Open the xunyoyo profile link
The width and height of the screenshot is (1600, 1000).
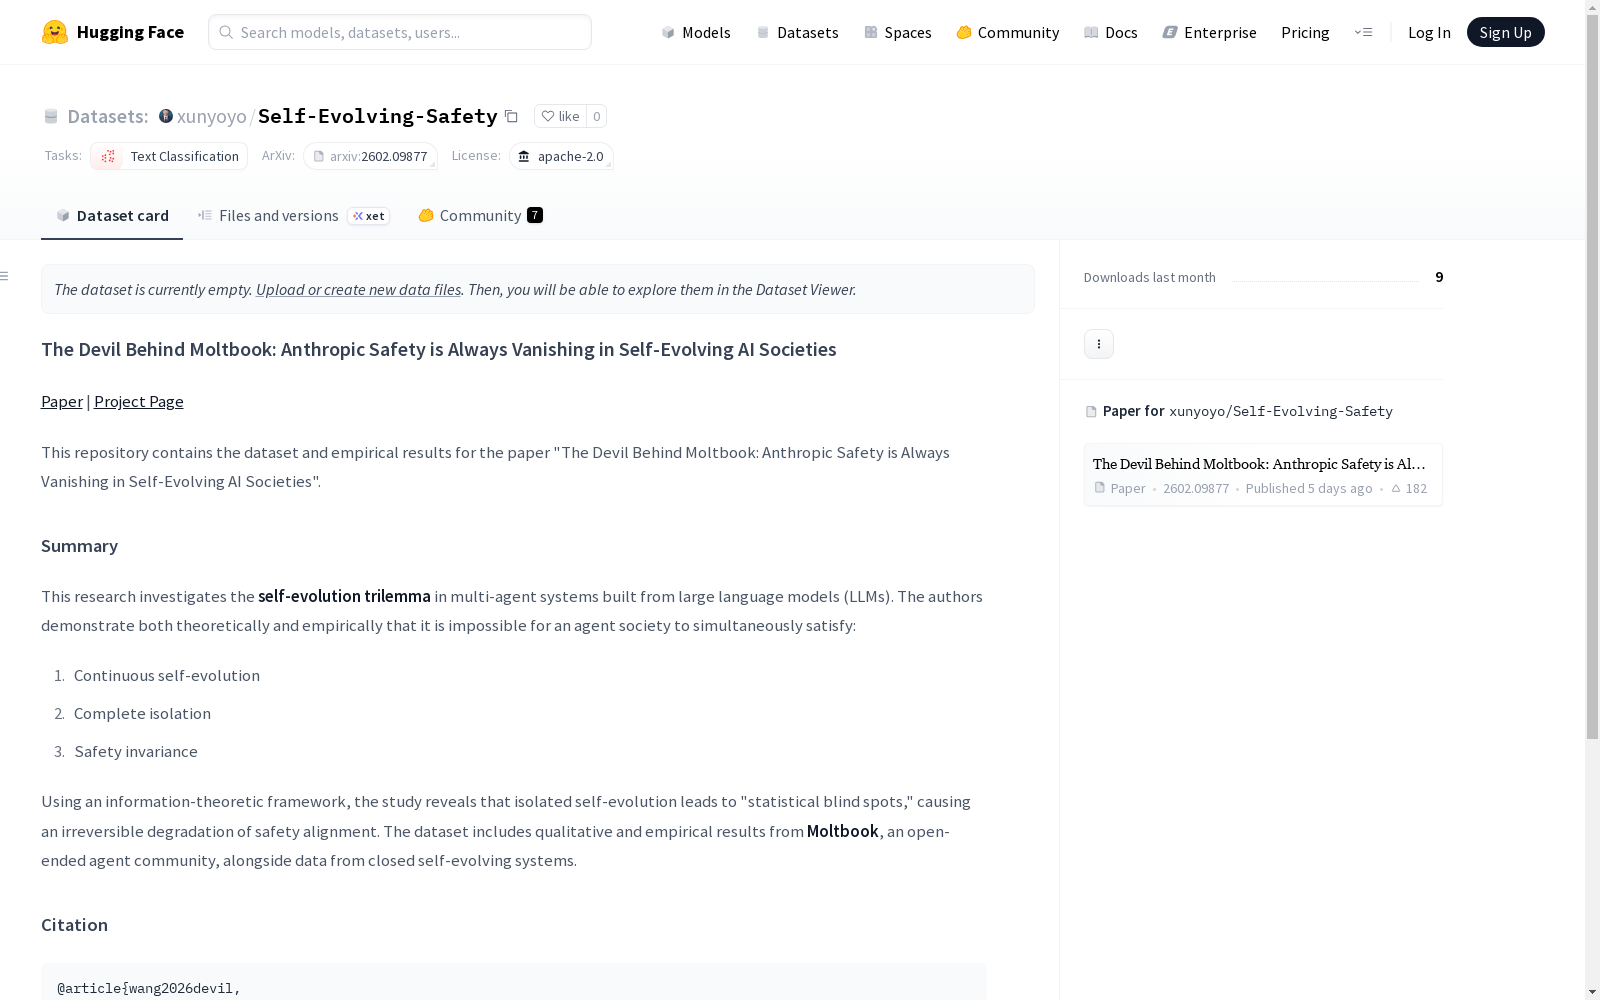click(x=211, y=116)
